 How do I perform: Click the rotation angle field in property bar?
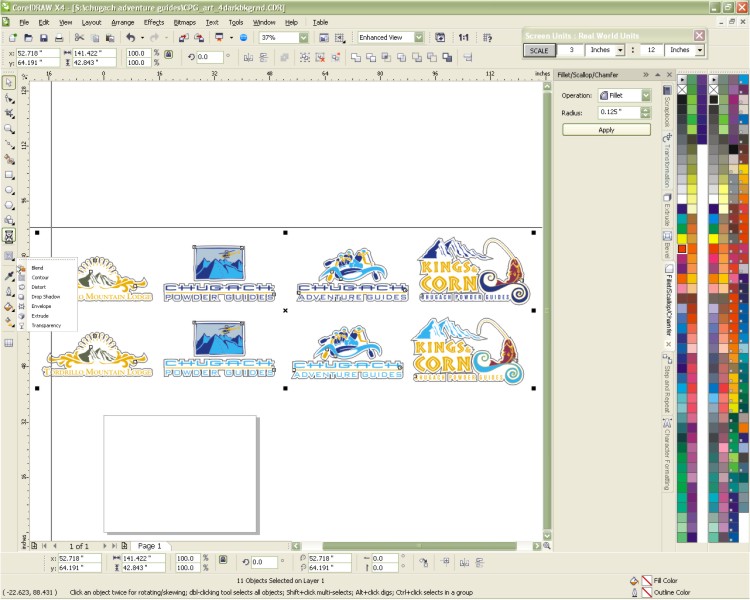tap(210, 57)
